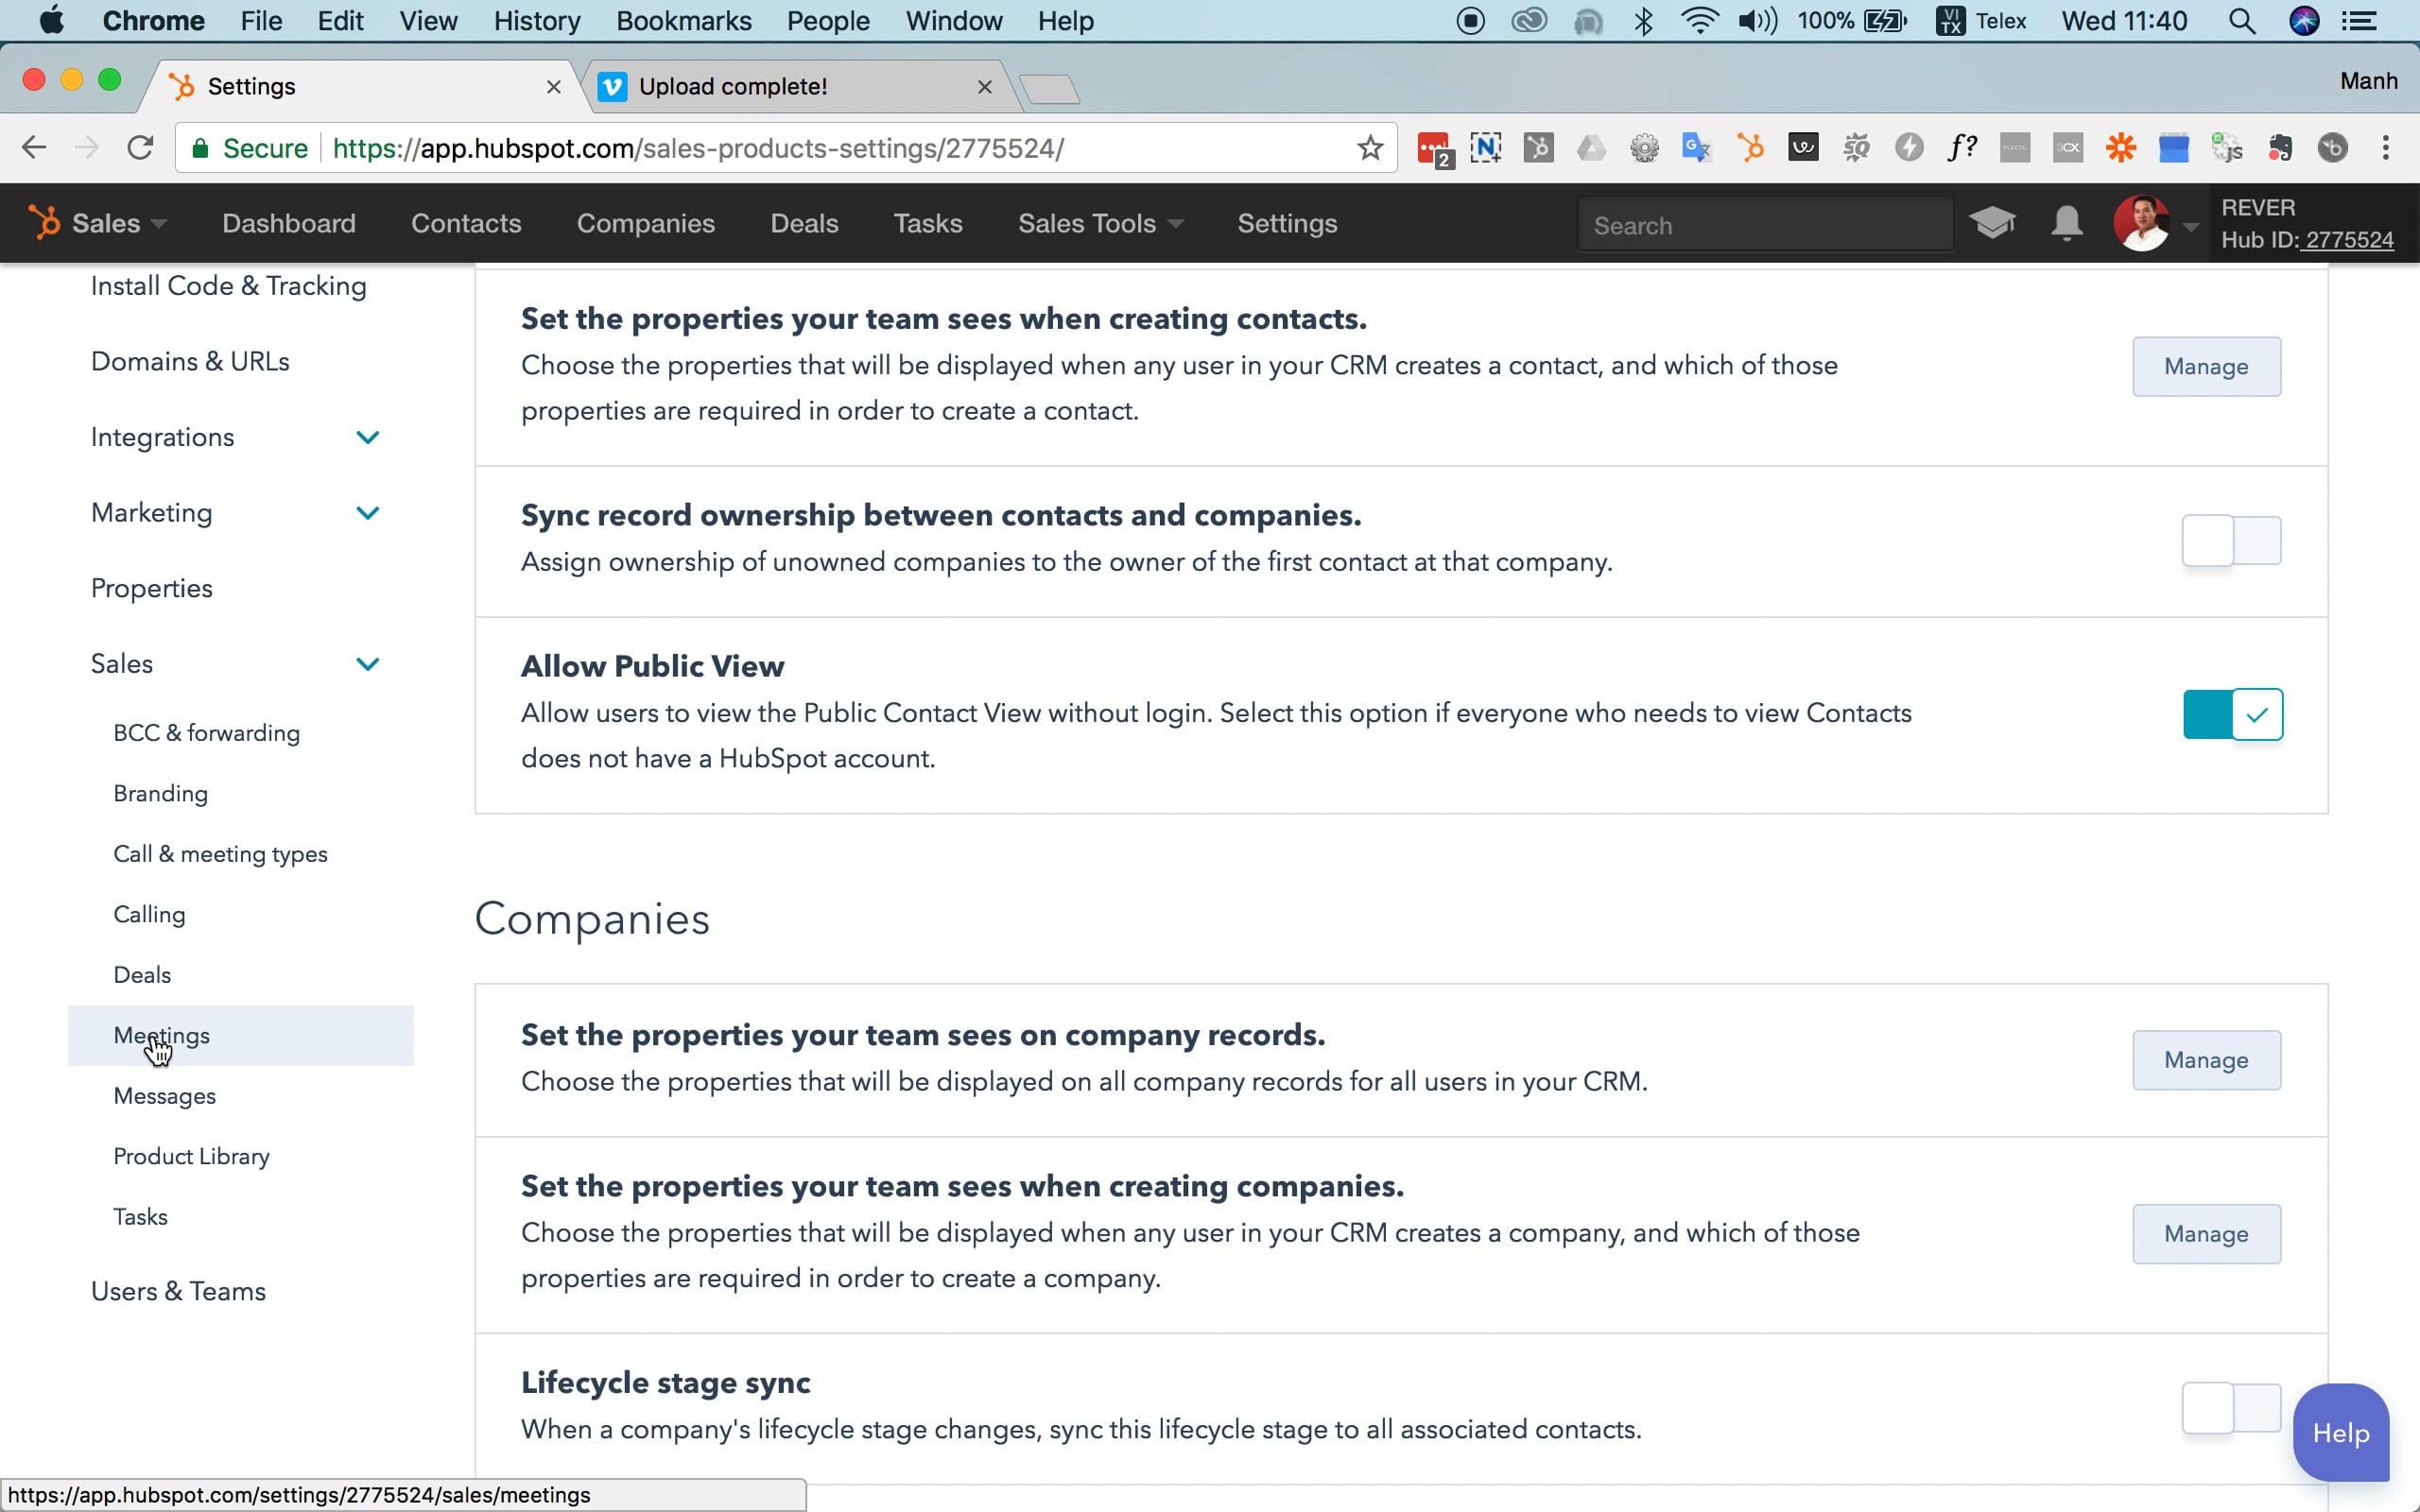Enable the Lifecycle stage sync toggle
This screenshot has width=2420, height=1512.
coord(2231,1408)
